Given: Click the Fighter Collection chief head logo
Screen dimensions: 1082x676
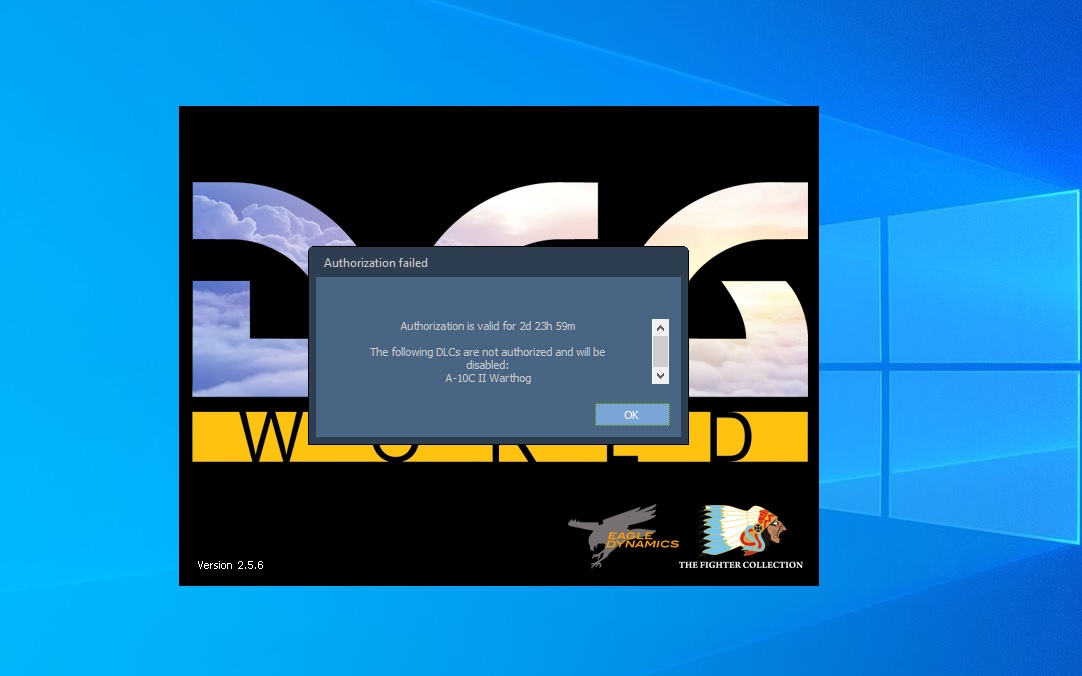Looking at the screenshot, I should tap(742, 530).
